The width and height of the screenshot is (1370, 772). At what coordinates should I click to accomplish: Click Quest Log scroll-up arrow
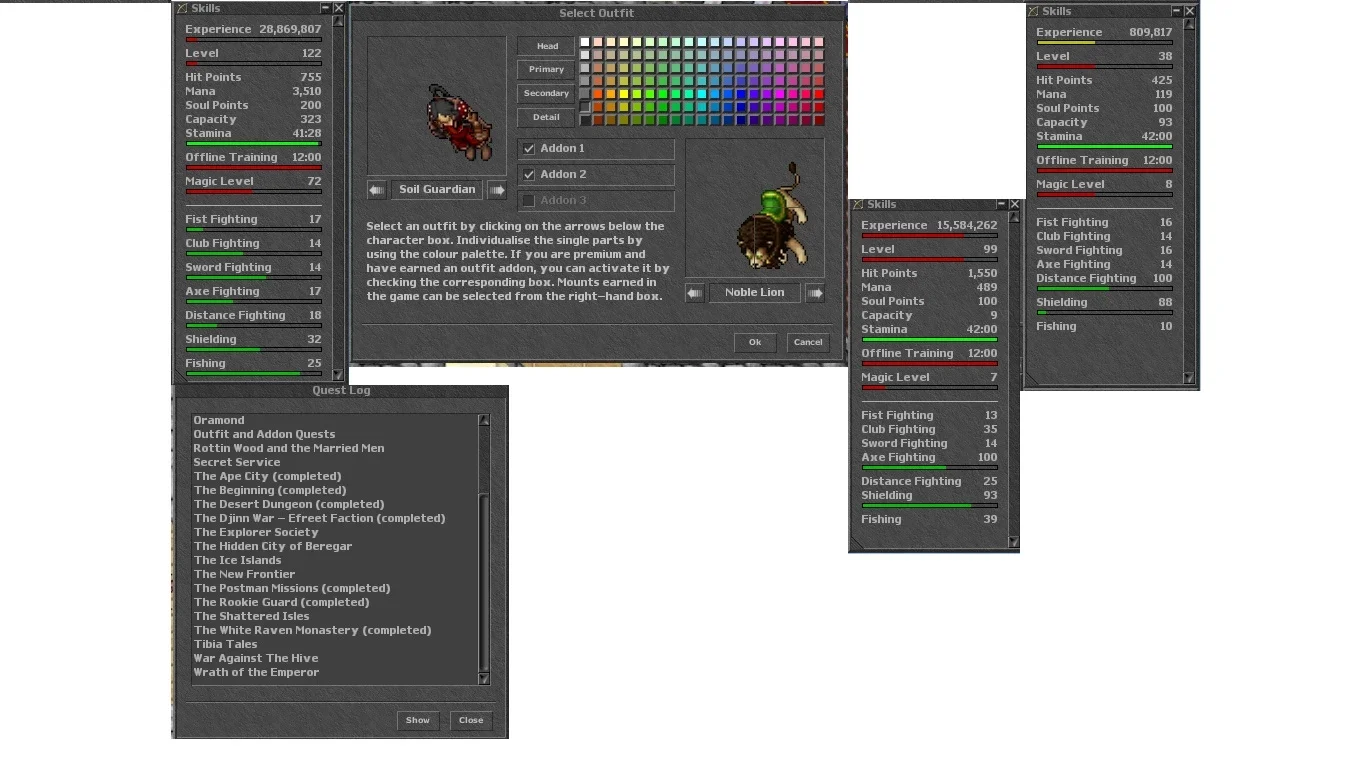(484, 421)
